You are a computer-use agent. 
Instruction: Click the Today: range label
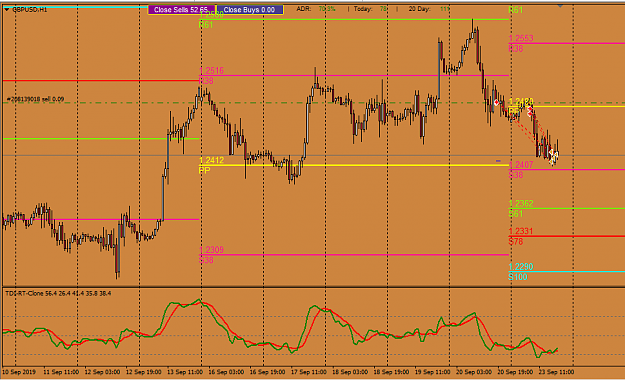click(x=363, y=9)
